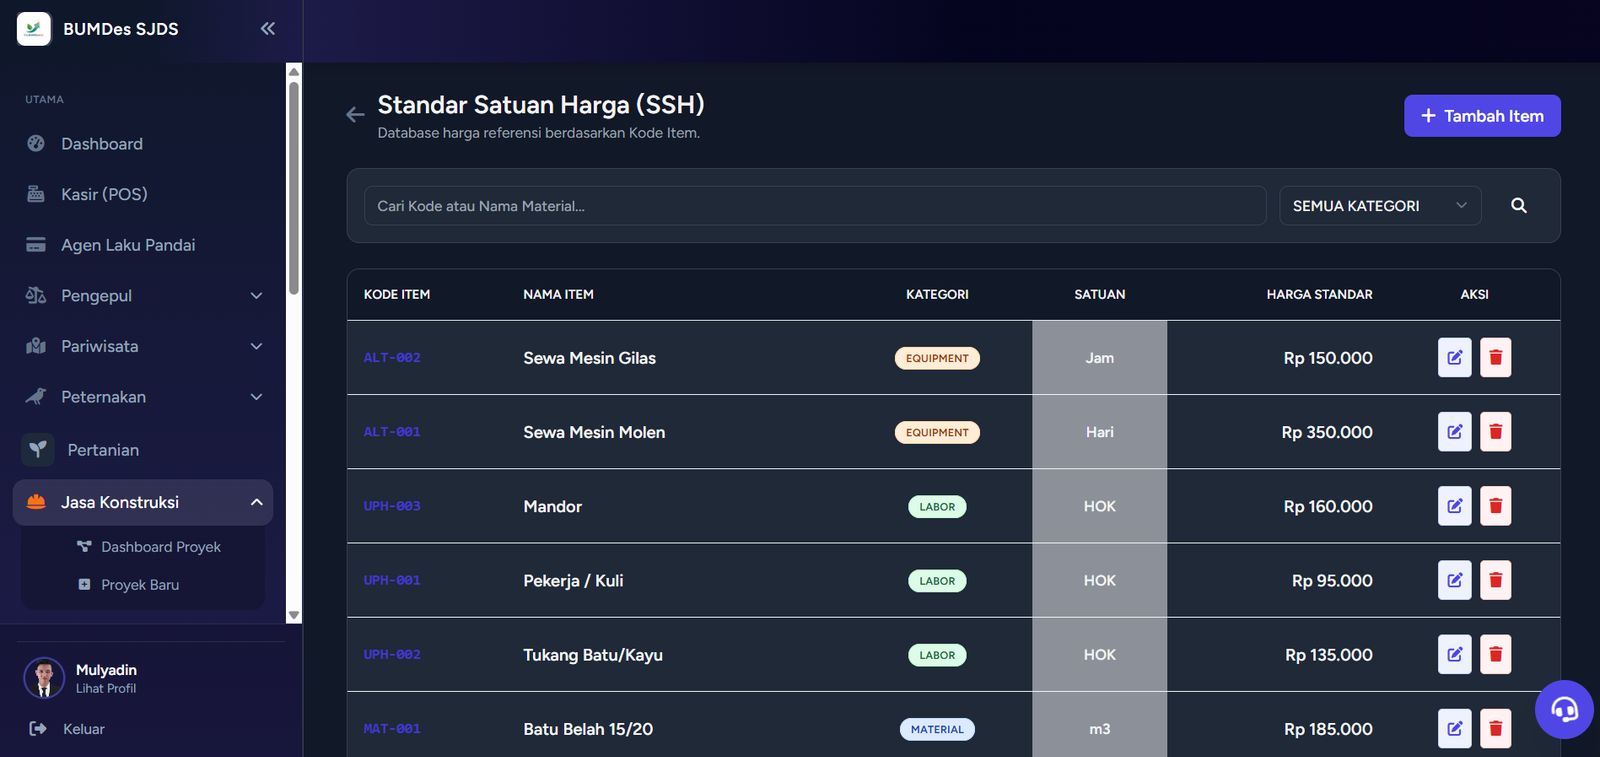Delete the Sewa Mesin Molen item
Viewport: 1600px width, 757px height.
click(1495, 432)
